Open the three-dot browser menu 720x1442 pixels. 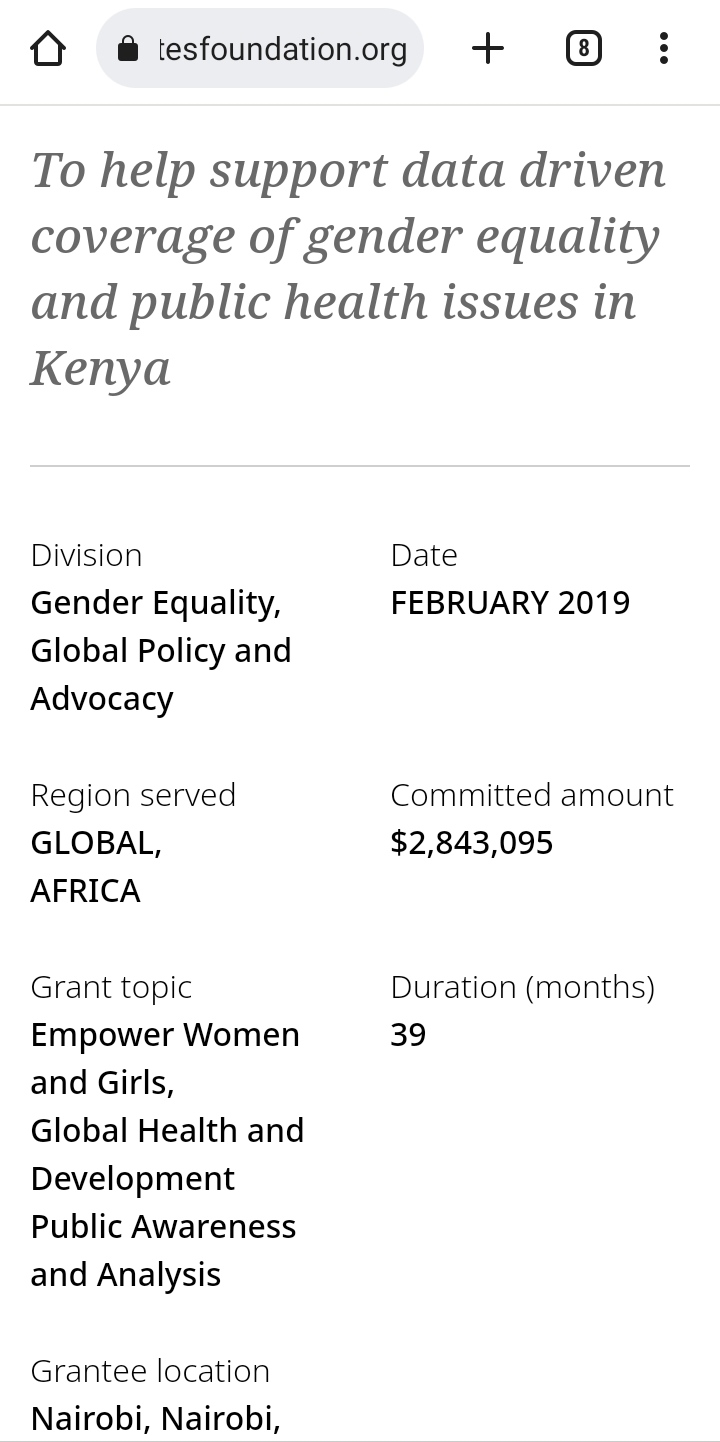coord(664,48)
